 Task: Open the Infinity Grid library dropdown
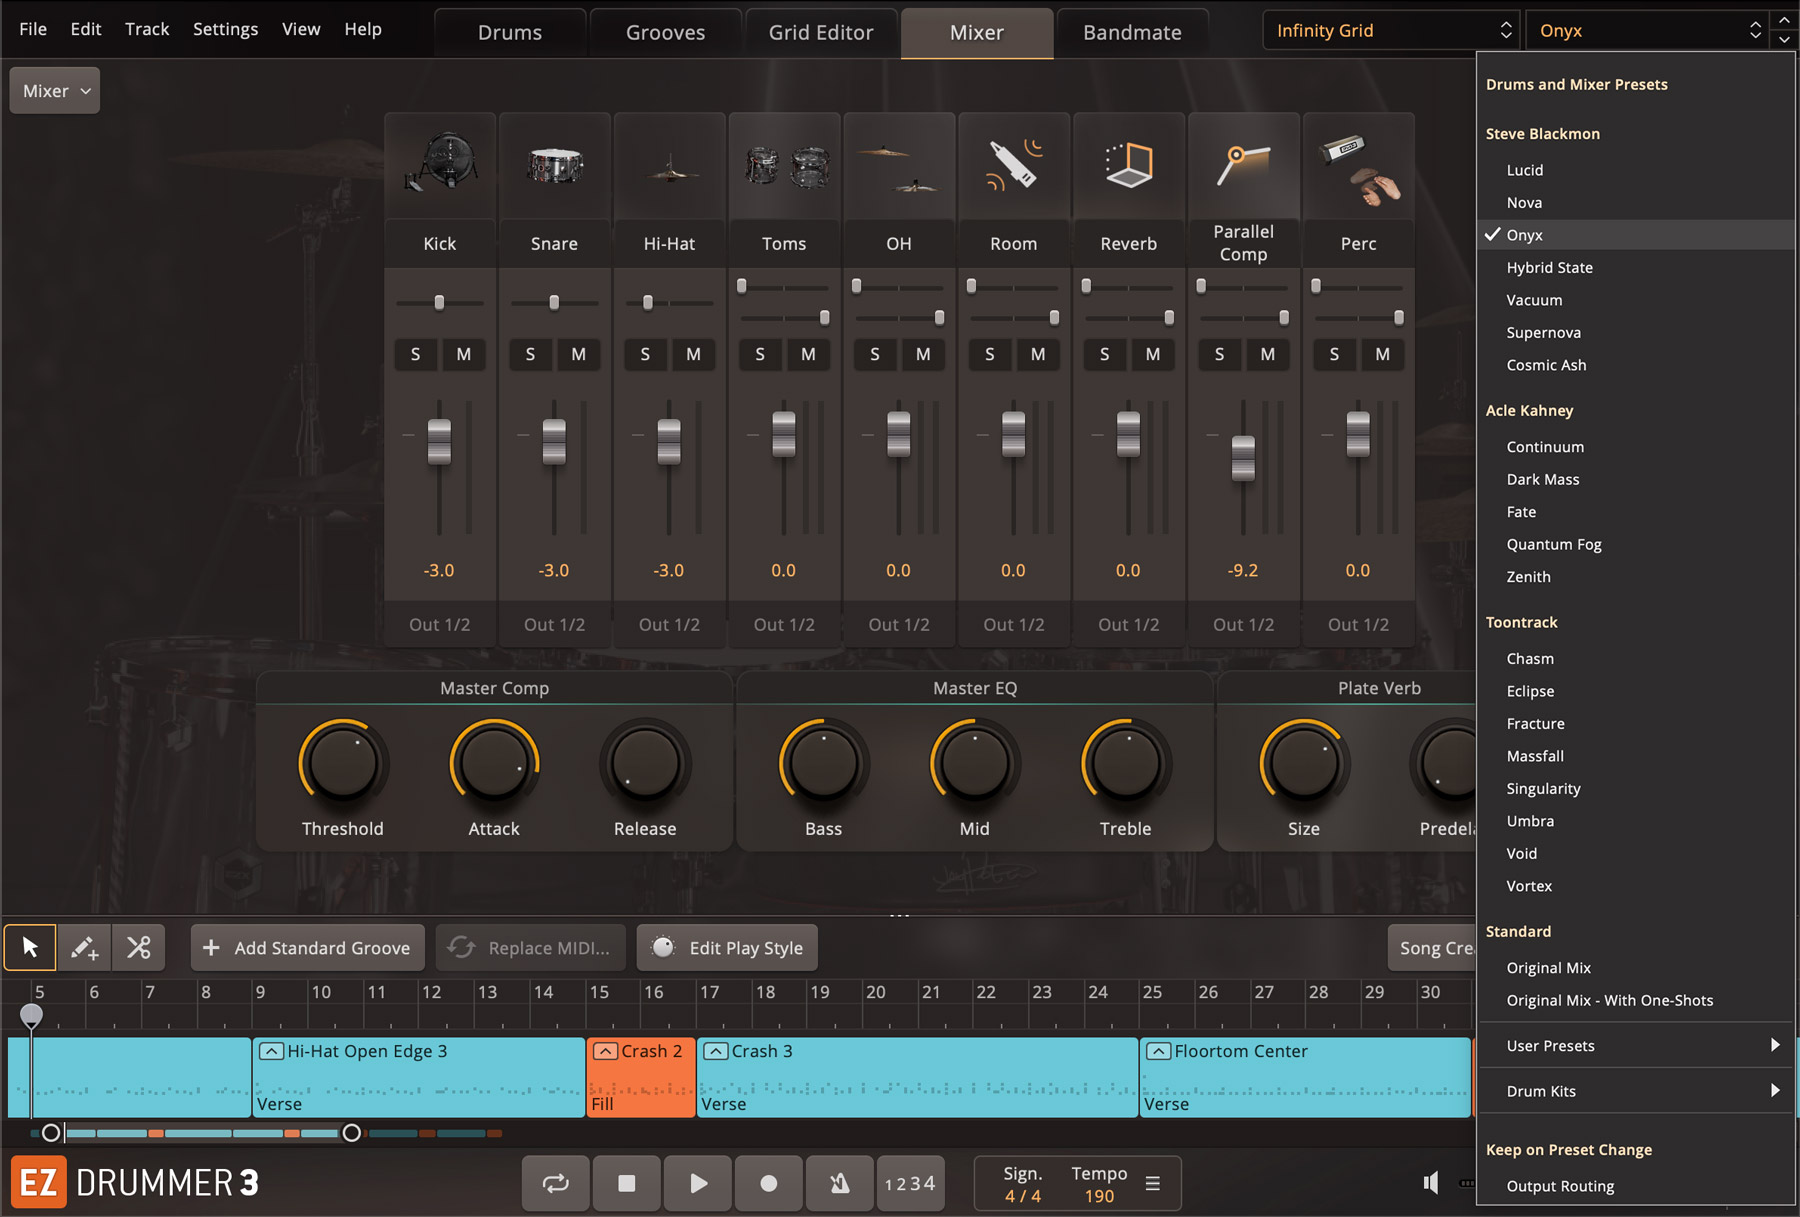click(x=1391, y=31)
